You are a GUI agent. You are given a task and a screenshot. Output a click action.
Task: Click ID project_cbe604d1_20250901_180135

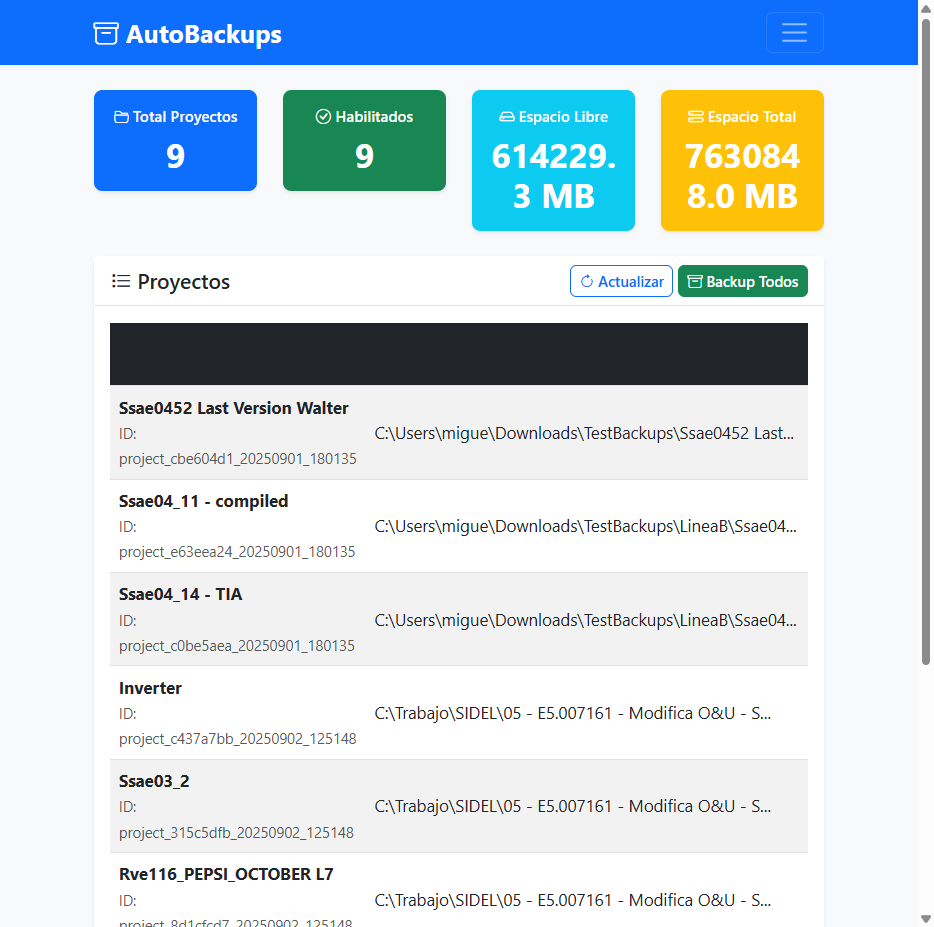click(x=238, y=459)
